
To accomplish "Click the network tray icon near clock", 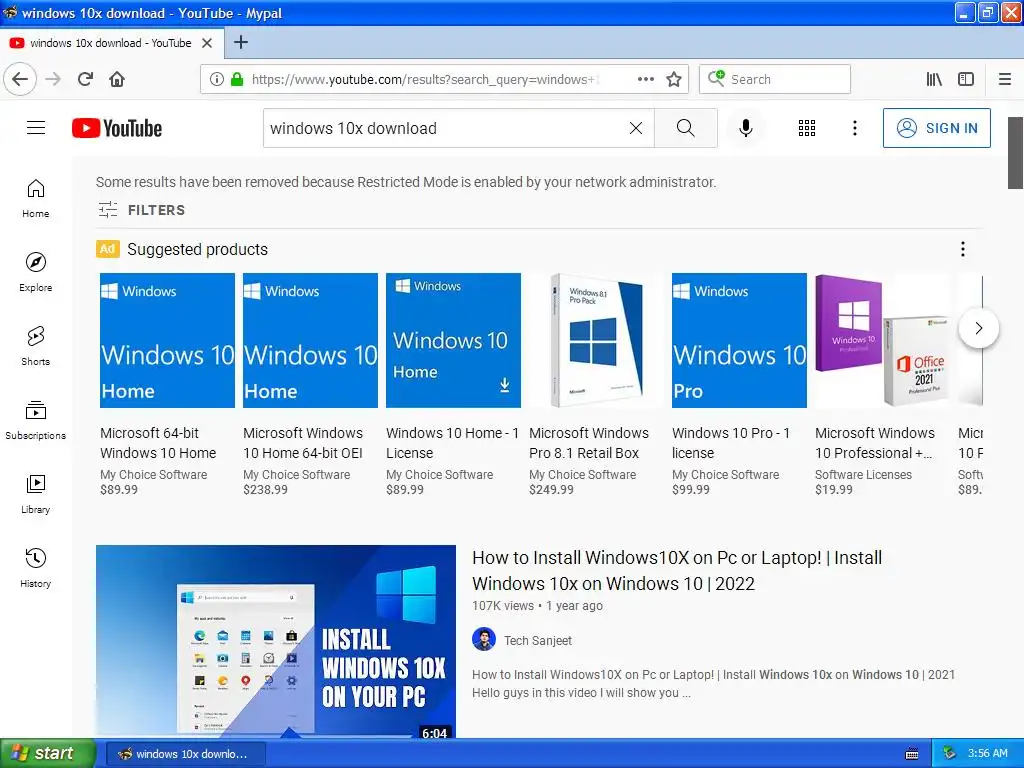I will click(950, 753).
